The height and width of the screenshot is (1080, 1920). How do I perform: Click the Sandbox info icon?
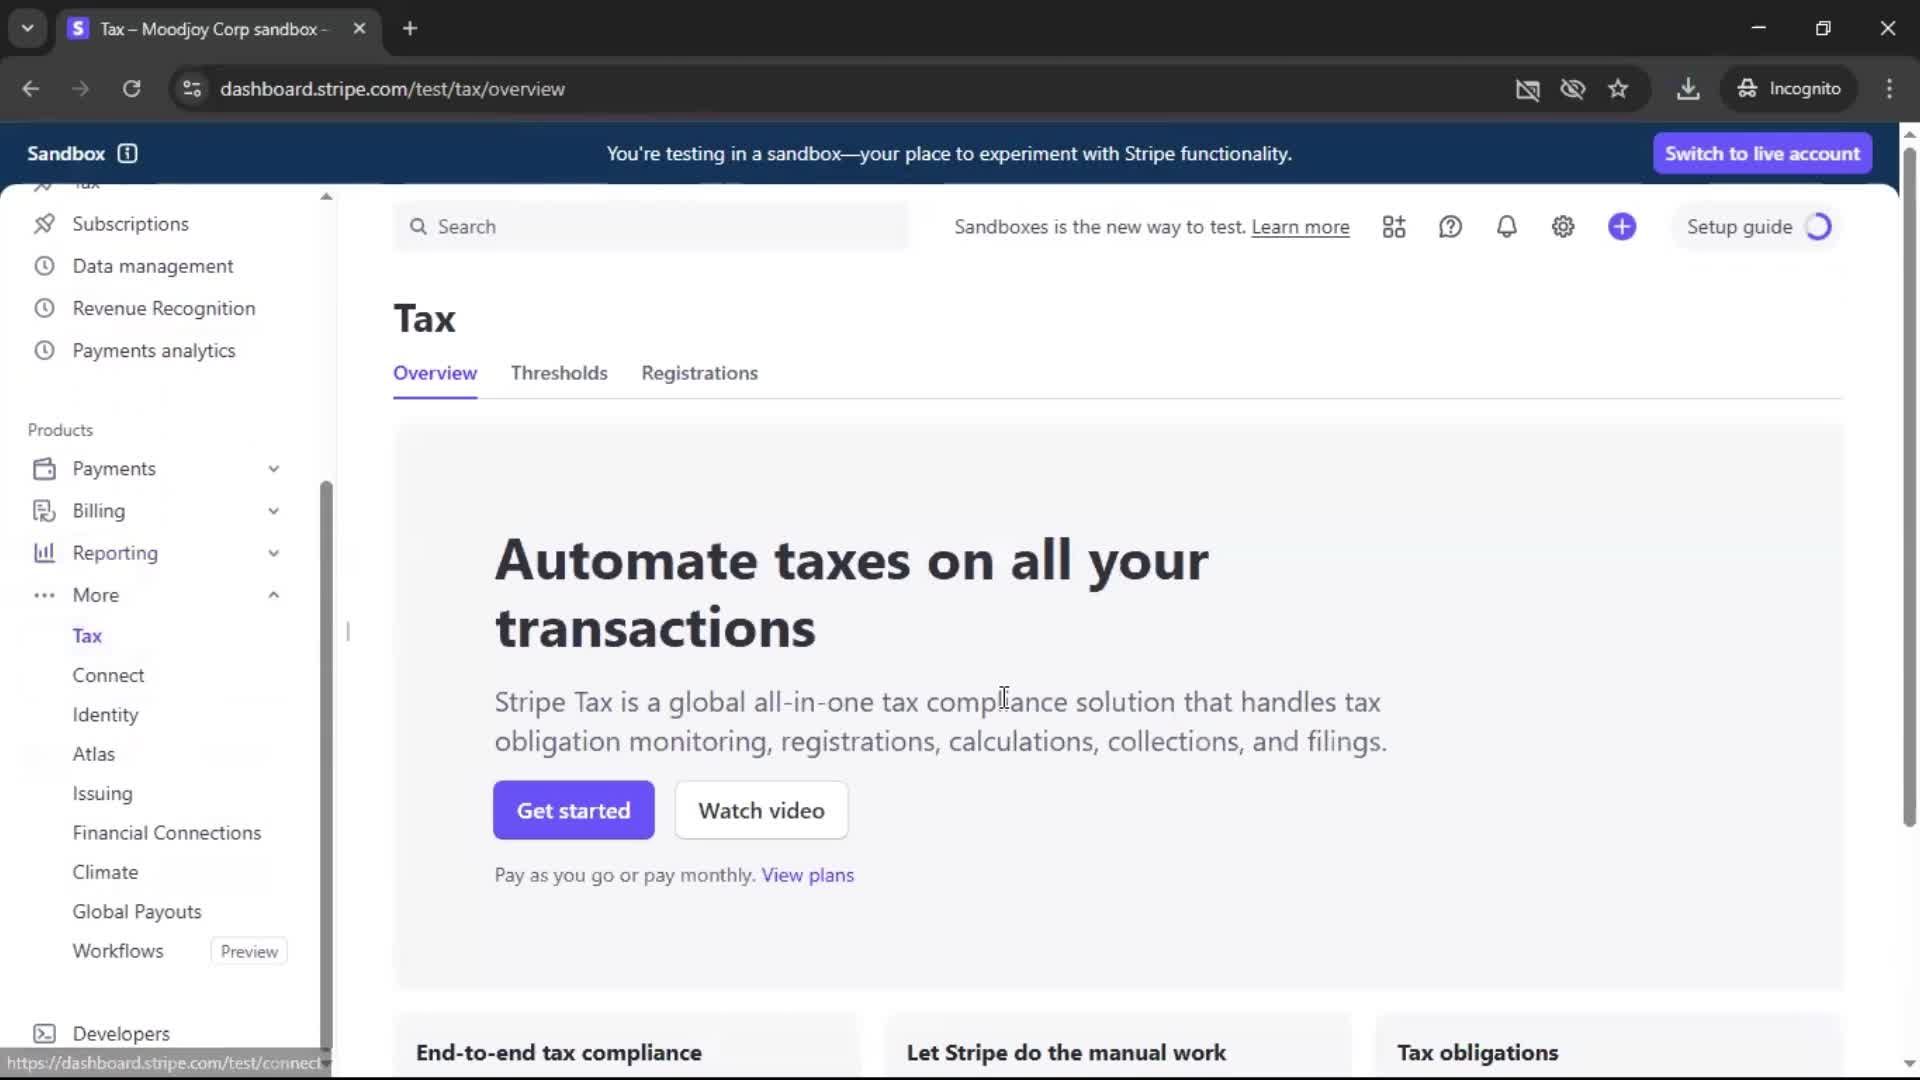127,153
